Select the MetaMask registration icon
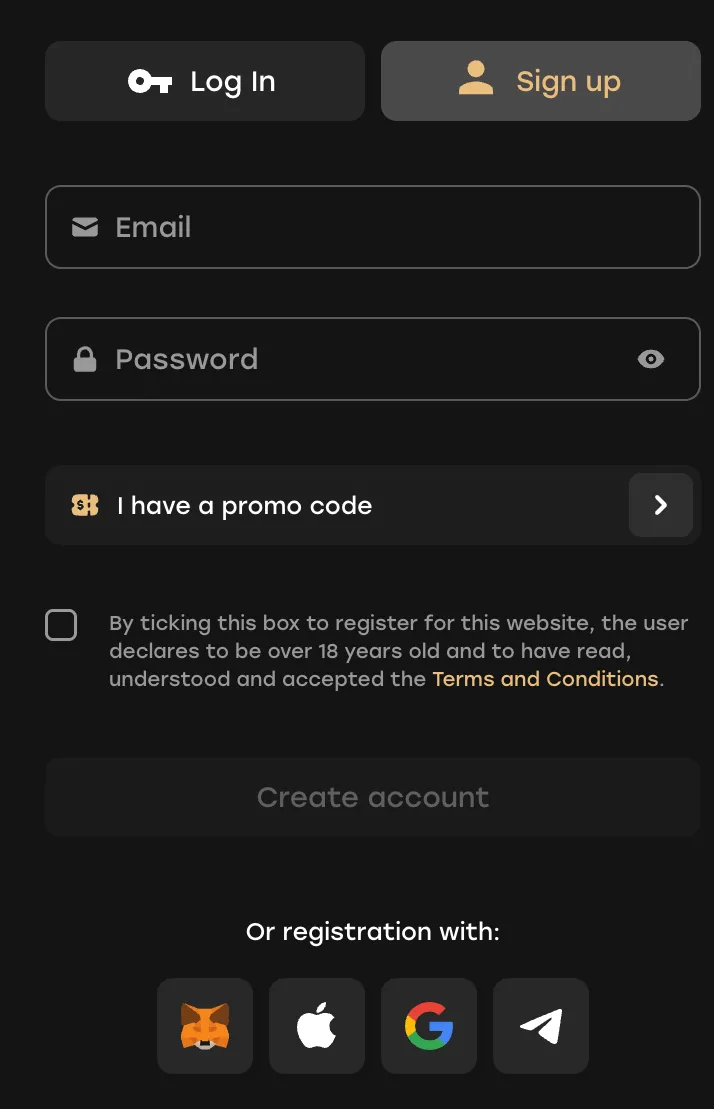The height and width of the screenshot is (1109, 714). coord(204,1025)
